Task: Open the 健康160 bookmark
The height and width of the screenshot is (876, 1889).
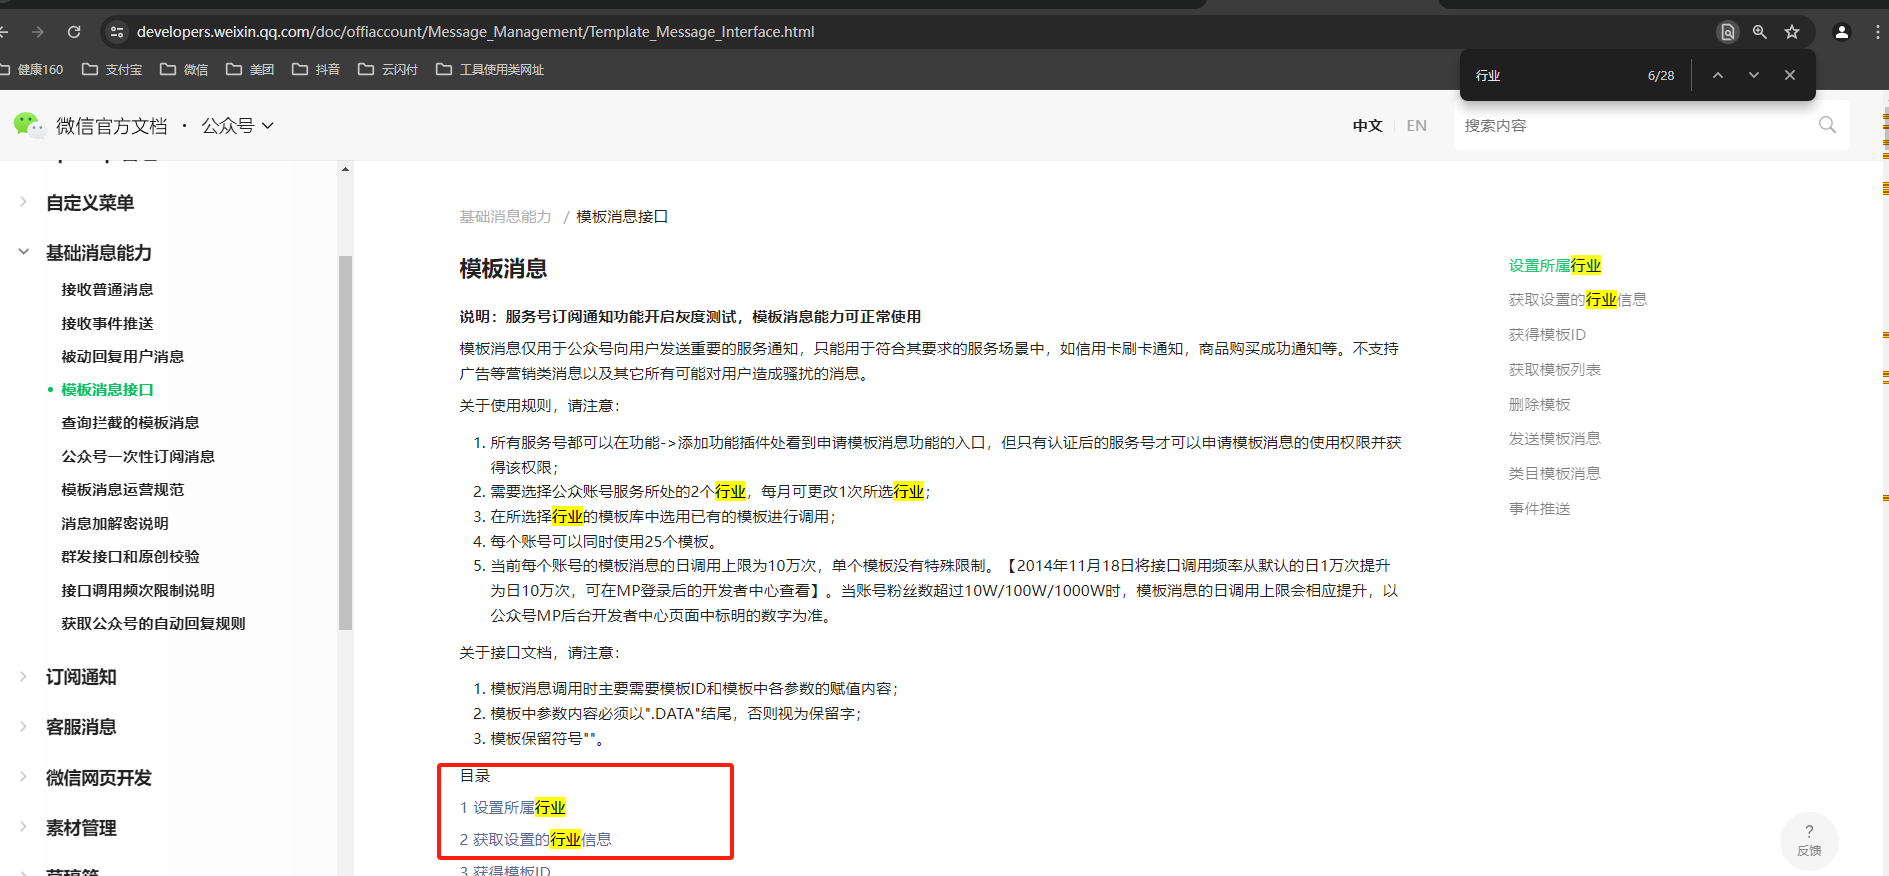Action: [x=32, y=70]
